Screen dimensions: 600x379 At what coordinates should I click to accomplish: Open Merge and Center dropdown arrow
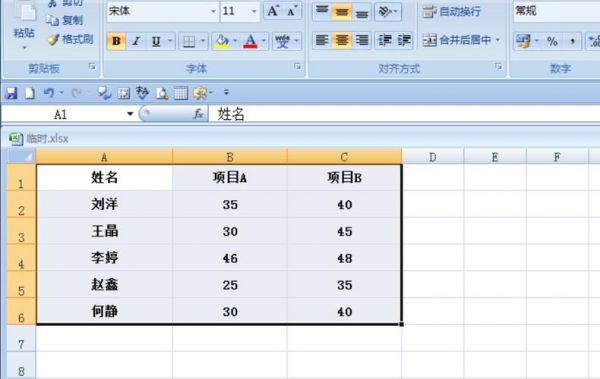click(498, 40)
